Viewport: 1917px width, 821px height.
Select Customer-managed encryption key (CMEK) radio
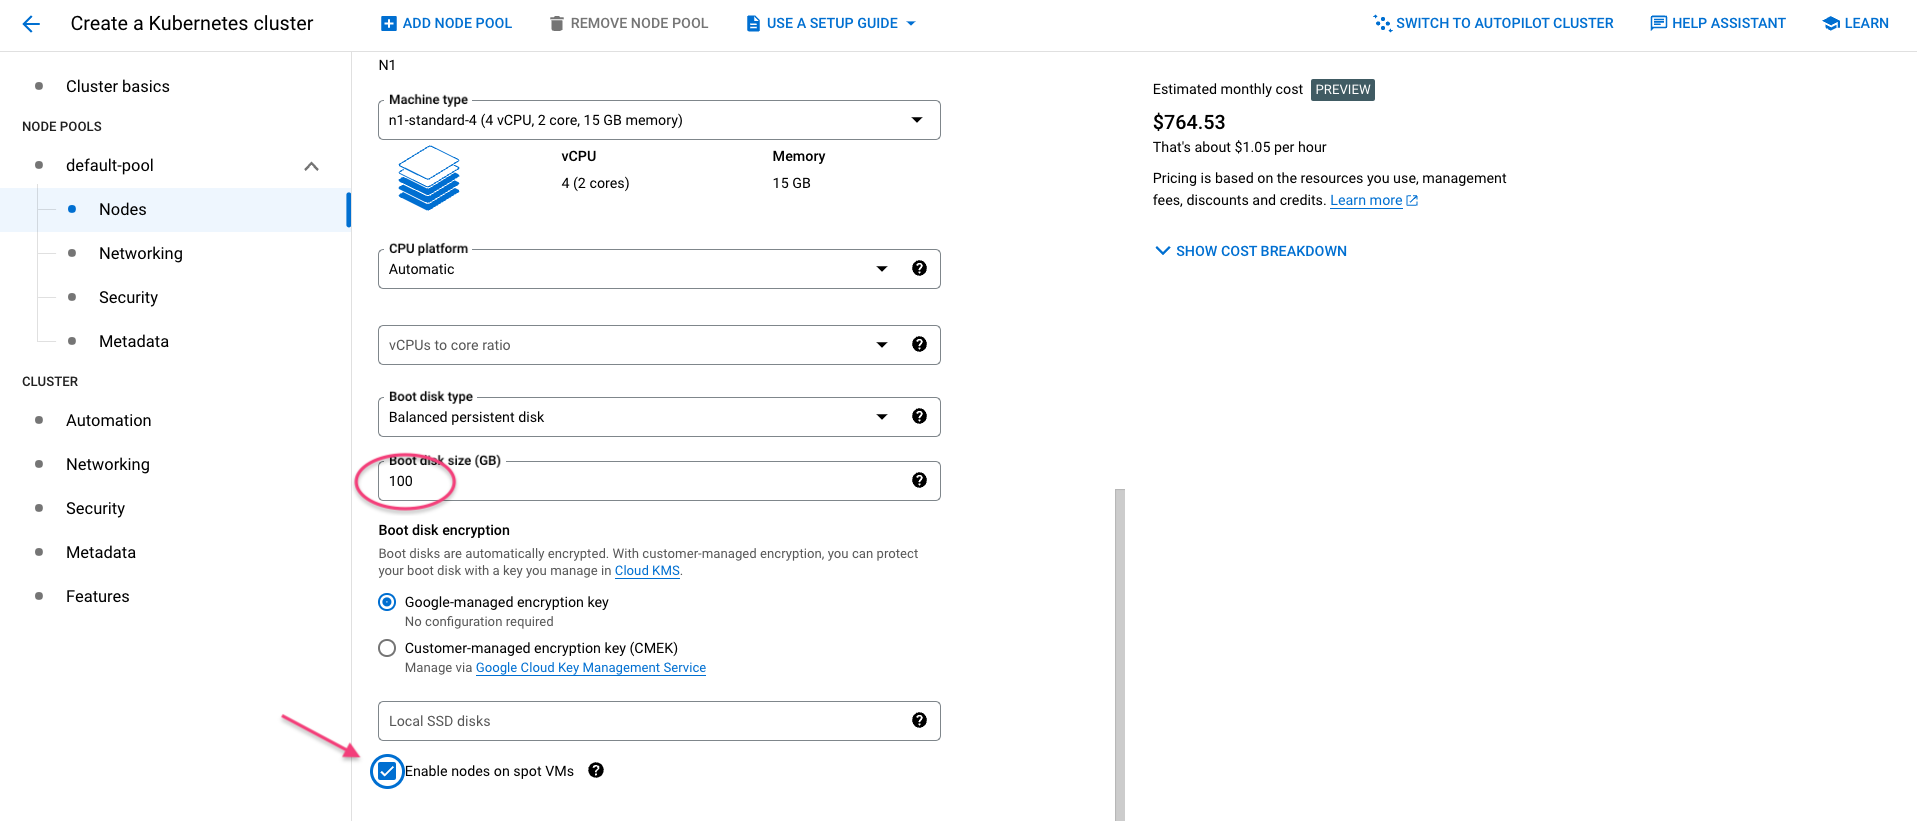tap(387, 648)
